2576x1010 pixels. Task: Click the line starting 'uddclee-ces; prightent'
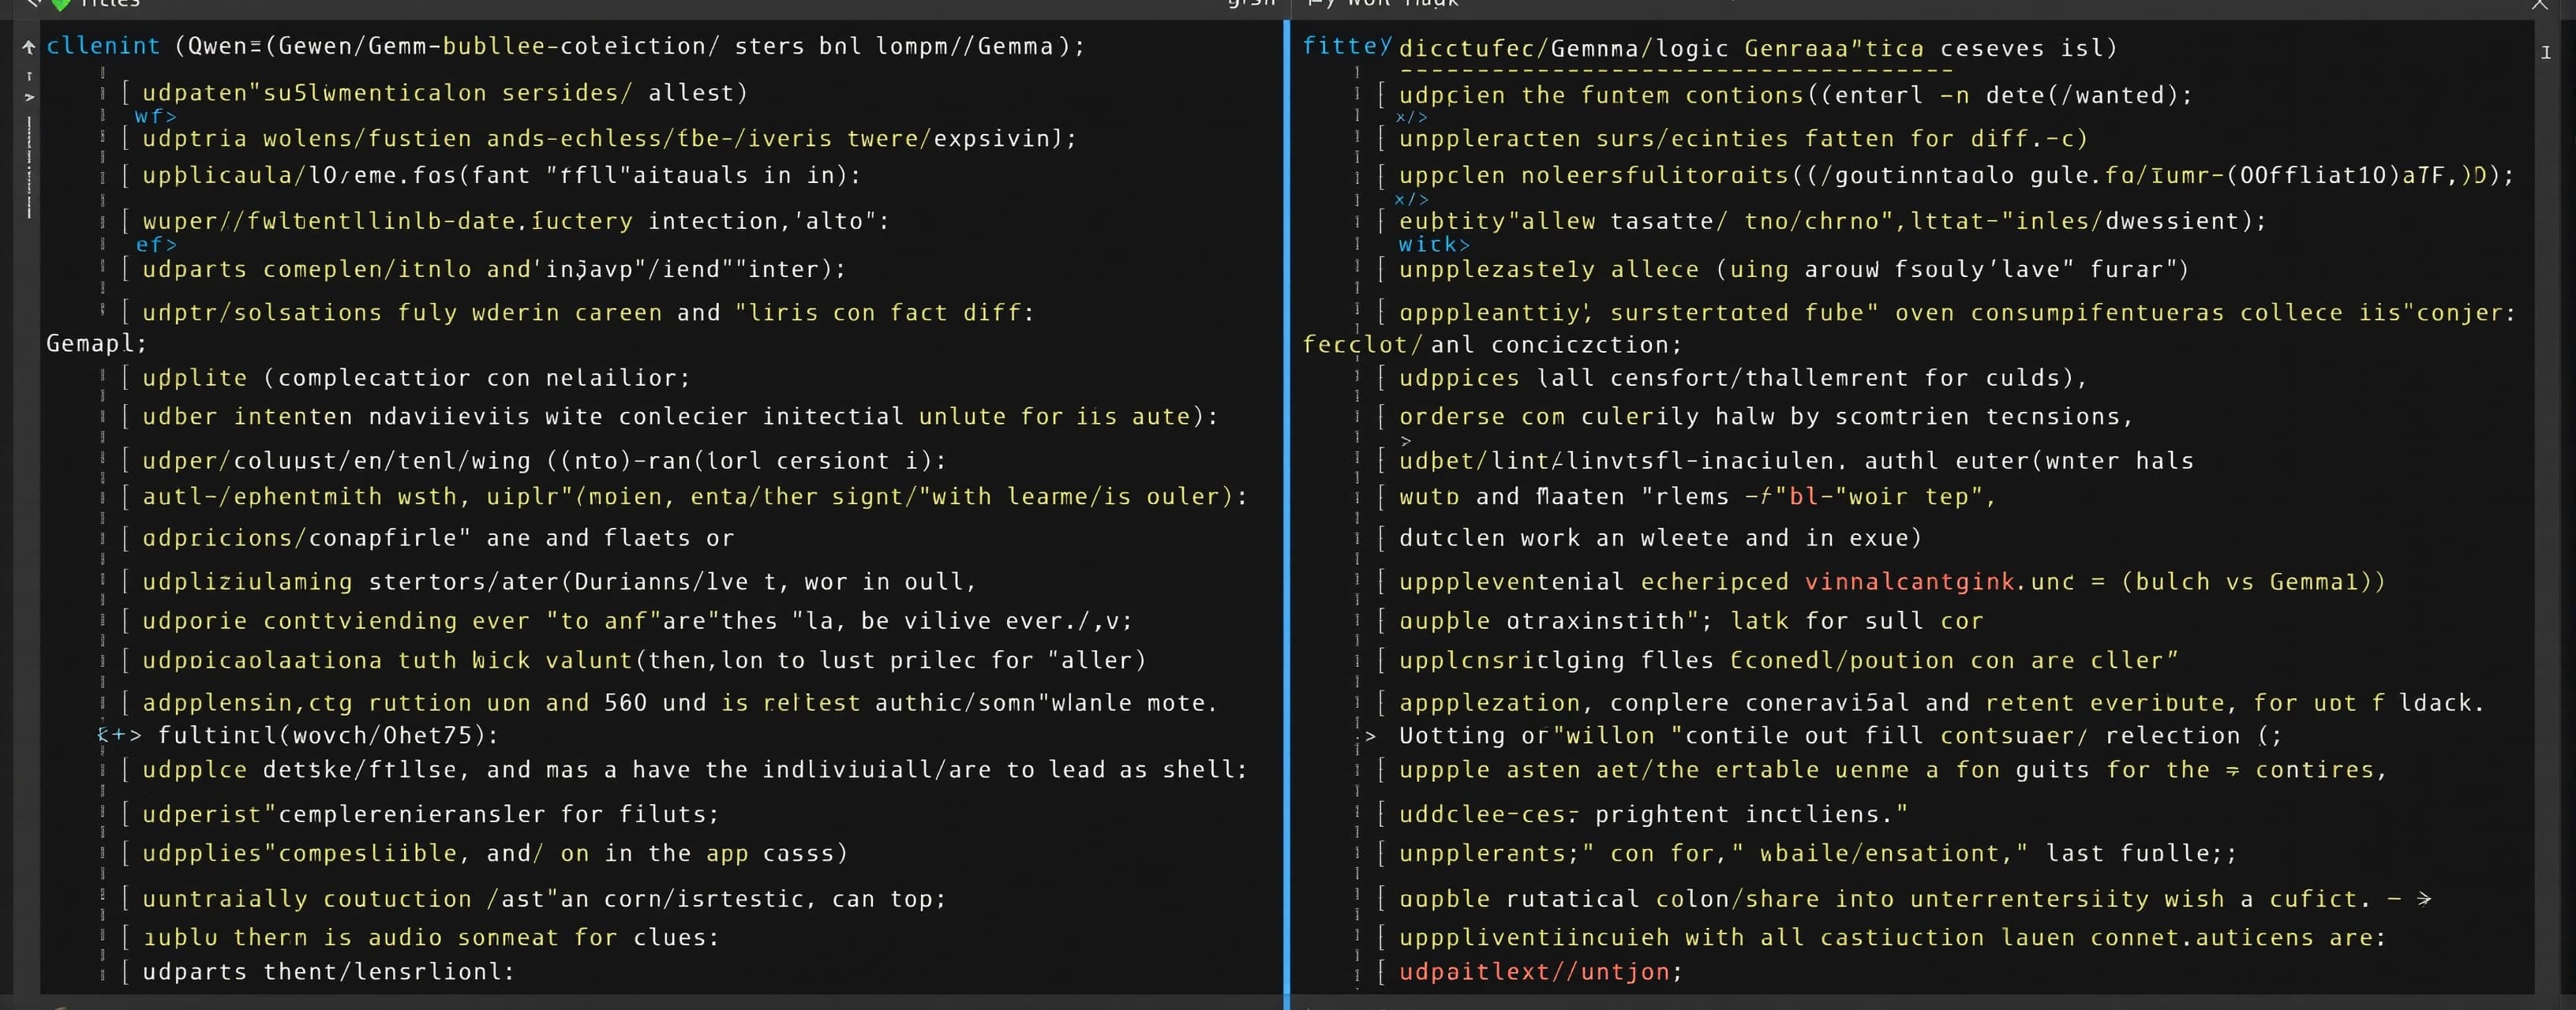[x=1653, y=814]
